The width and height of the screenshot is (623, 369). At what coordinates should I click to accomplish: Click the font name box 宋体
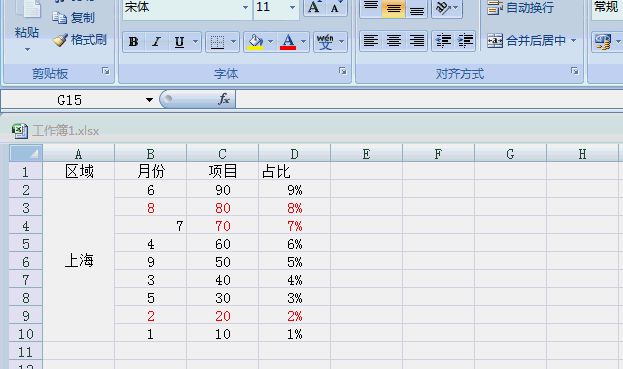tap(182, 7)
